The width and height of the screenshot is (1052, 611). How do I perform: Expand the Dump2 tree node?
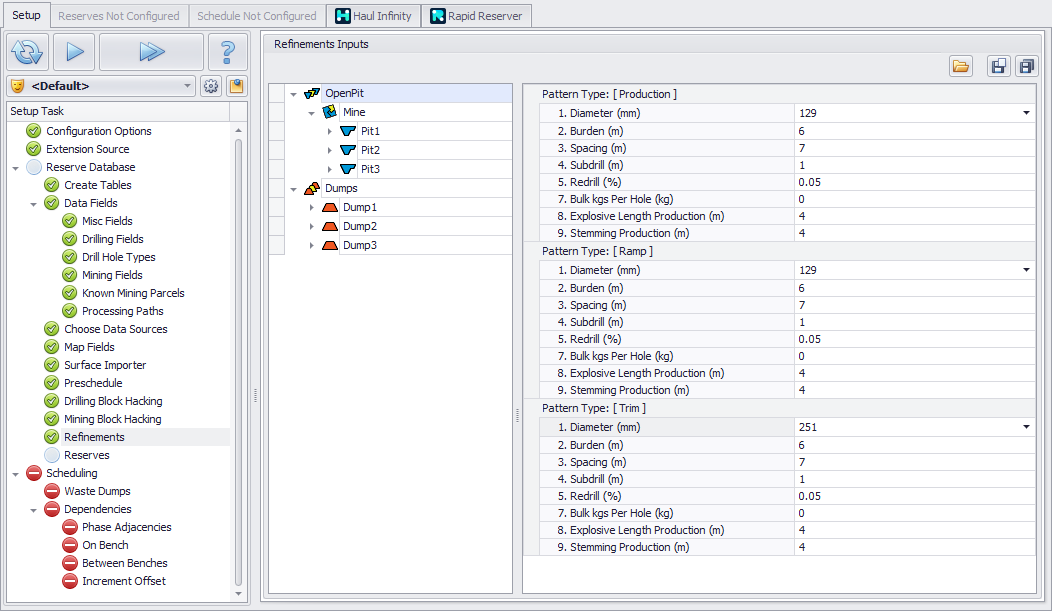coord(312,227)
